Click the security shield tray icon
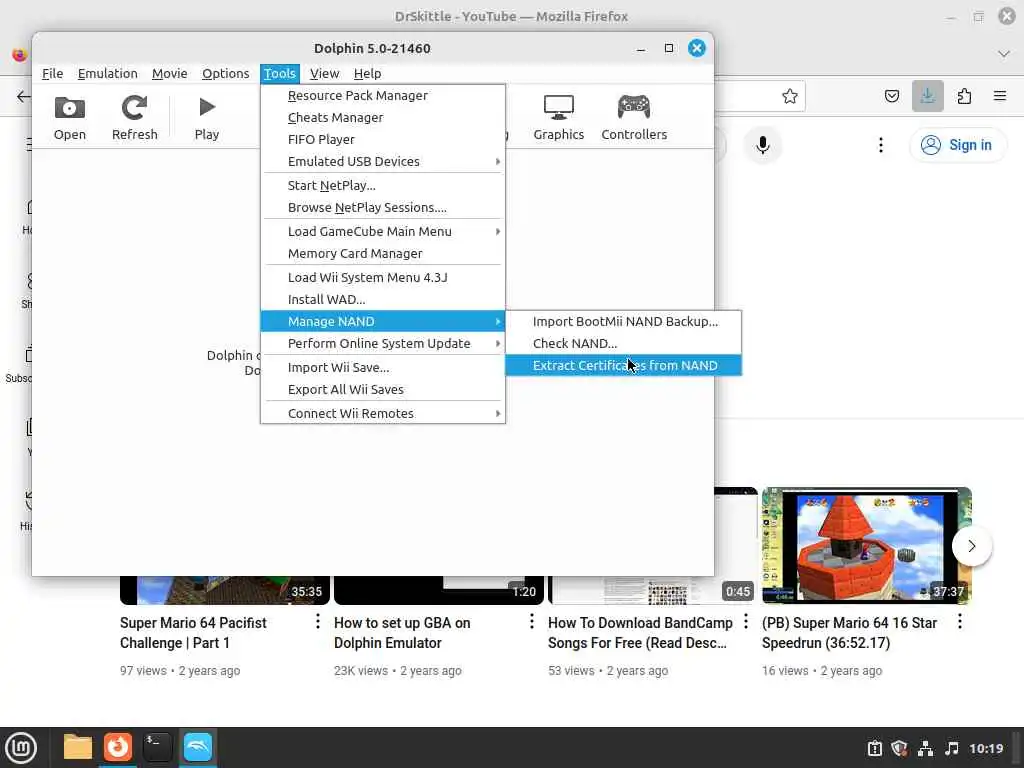The height and width of the screenshot is (768, 1024). point(900,748)
